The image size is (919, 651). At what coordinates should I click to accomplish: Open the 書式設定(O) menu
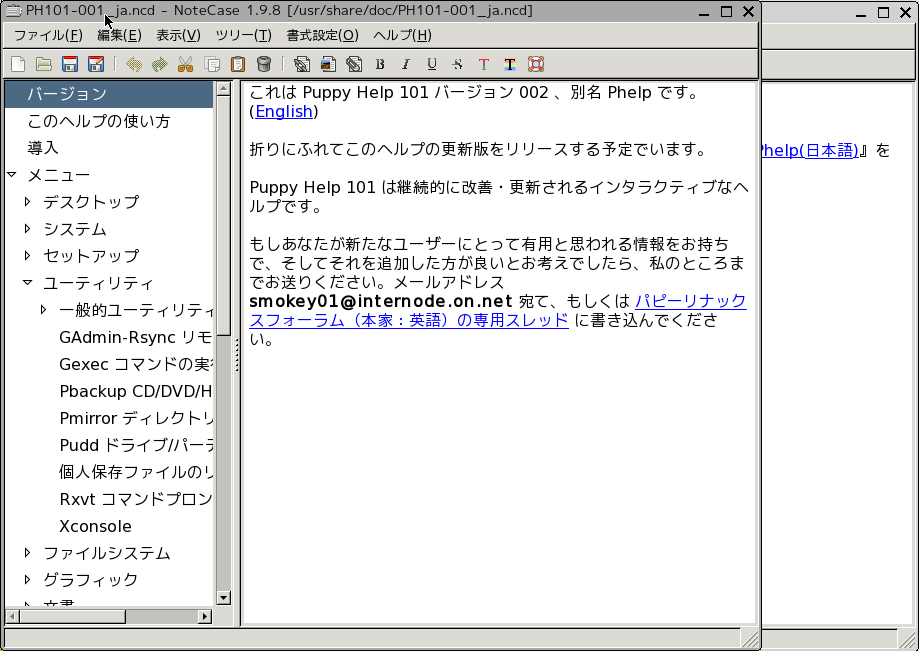[x=322, y=35]
